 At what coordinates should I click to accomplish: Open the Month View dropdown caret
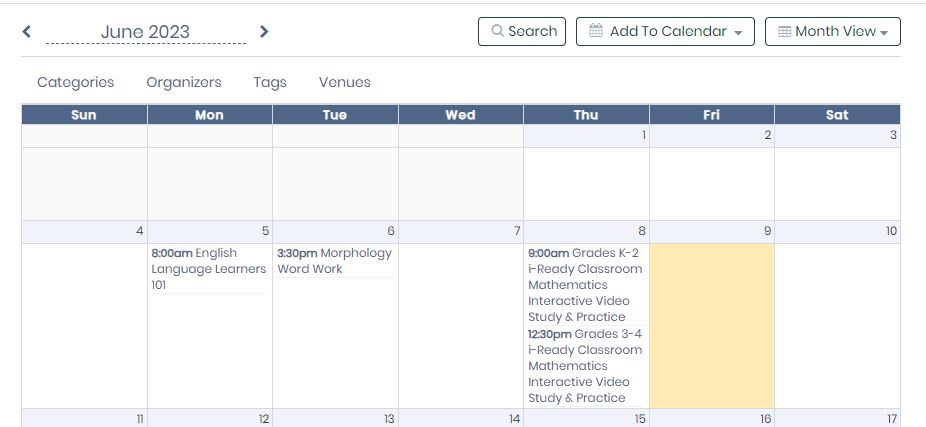point(884,33)
